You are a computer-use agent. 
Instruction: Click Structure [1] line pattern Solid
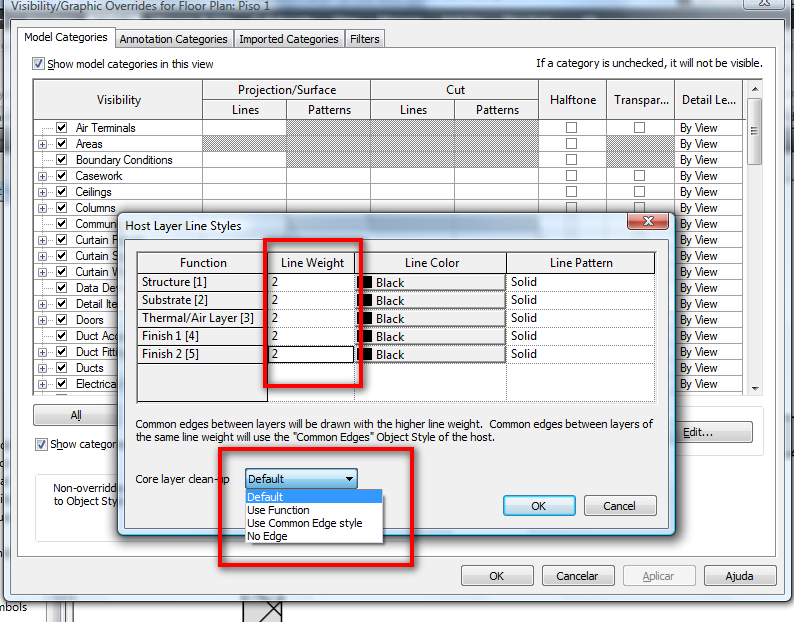coord(580,282)
